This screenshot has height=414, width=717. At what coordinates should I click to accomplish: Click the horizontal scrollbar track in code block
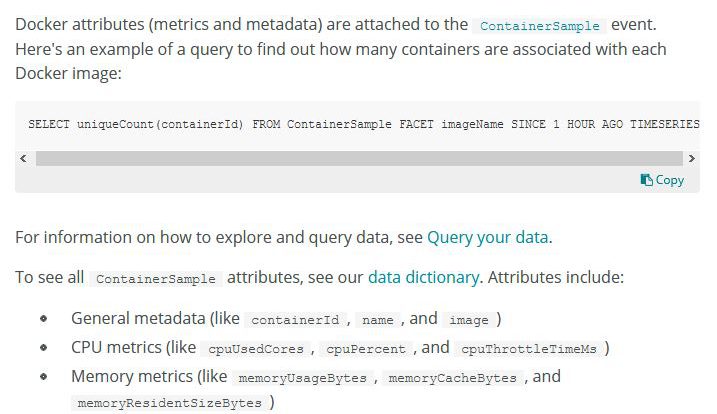tap(359, 158)
